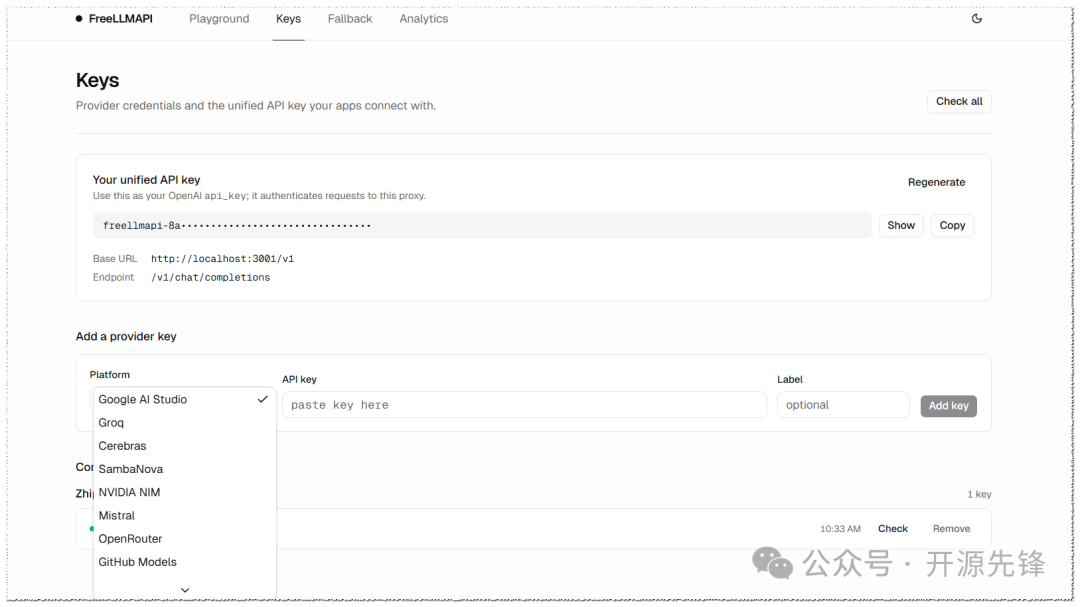Click the masked freellmapi key field
Image resolution: width=1080 pixels, height=607 pixels.
(x=482, y=225)
